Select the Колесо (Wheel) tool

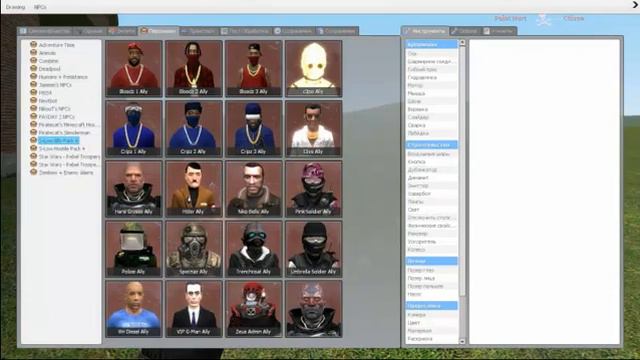click(431, 249)
